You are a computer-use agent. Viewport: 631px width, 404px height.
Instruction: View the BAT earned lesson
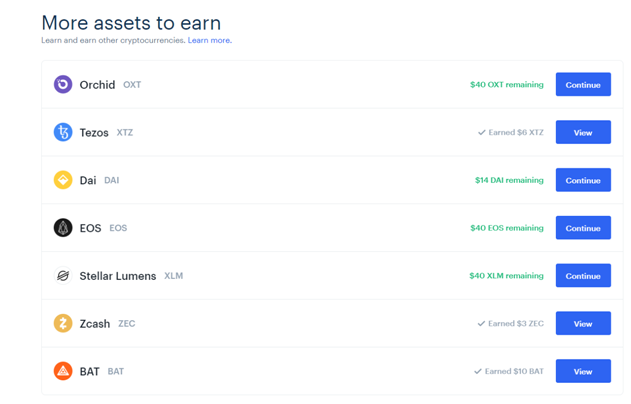coord(583,371)
